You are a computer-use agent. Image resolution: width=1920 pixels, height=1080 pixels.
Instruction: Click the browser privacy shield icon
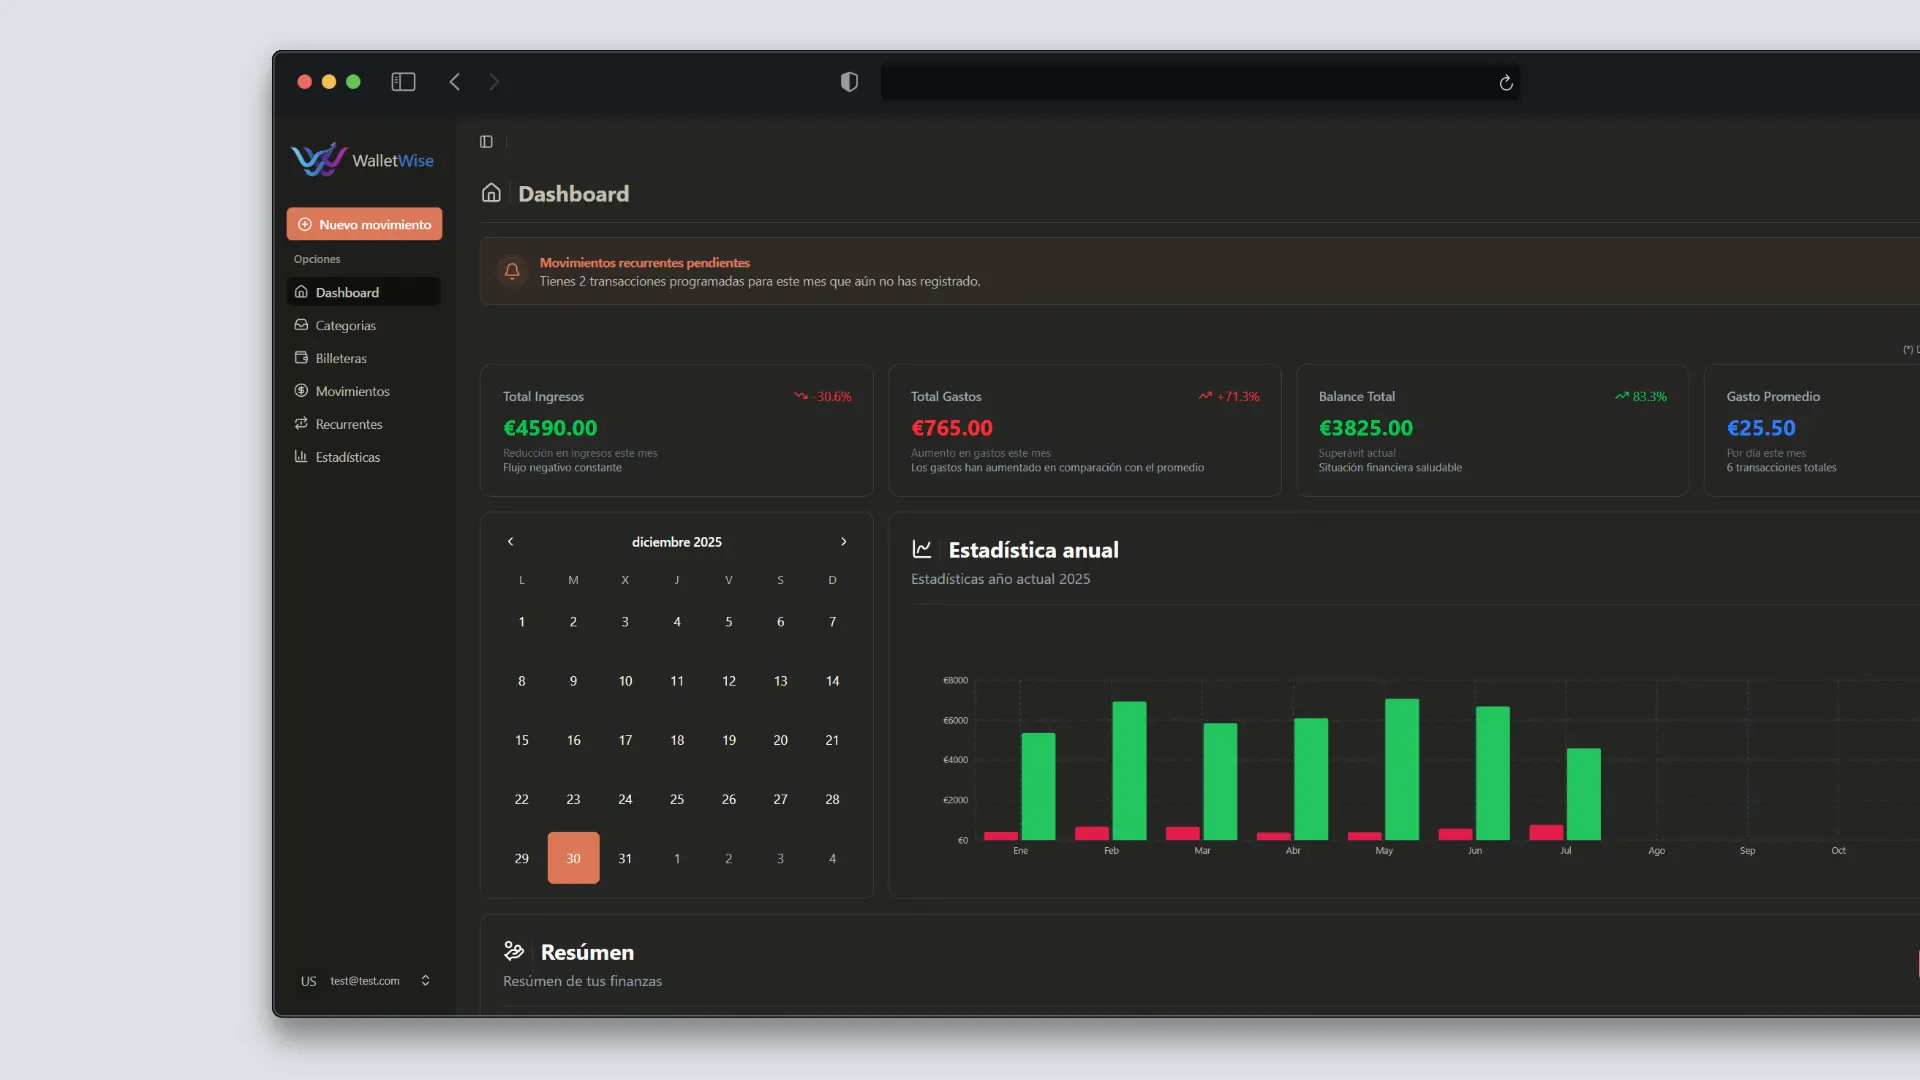tap(849, 82)
